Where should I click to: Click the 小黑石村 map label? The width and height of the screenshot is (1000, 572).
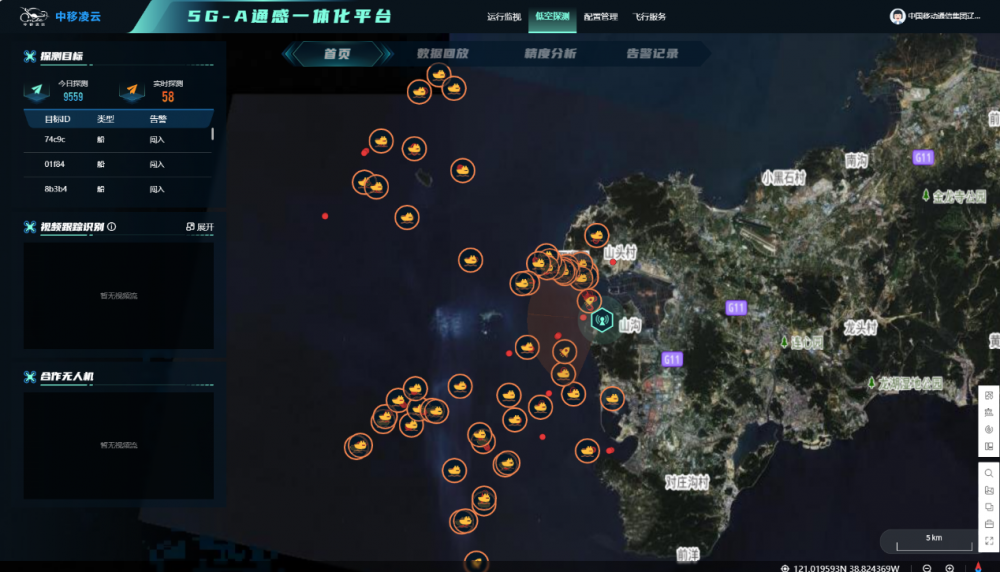pos(784,178)
